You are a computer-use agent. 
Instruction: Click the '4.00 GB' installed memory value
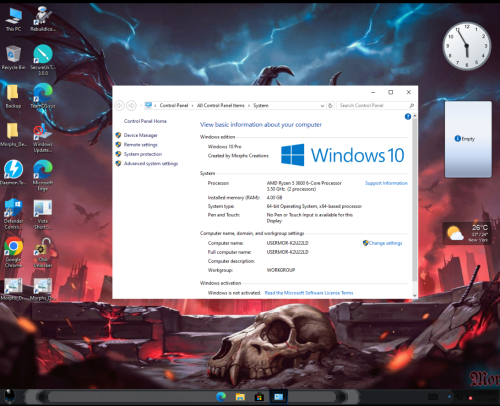(x=274, y=198)
